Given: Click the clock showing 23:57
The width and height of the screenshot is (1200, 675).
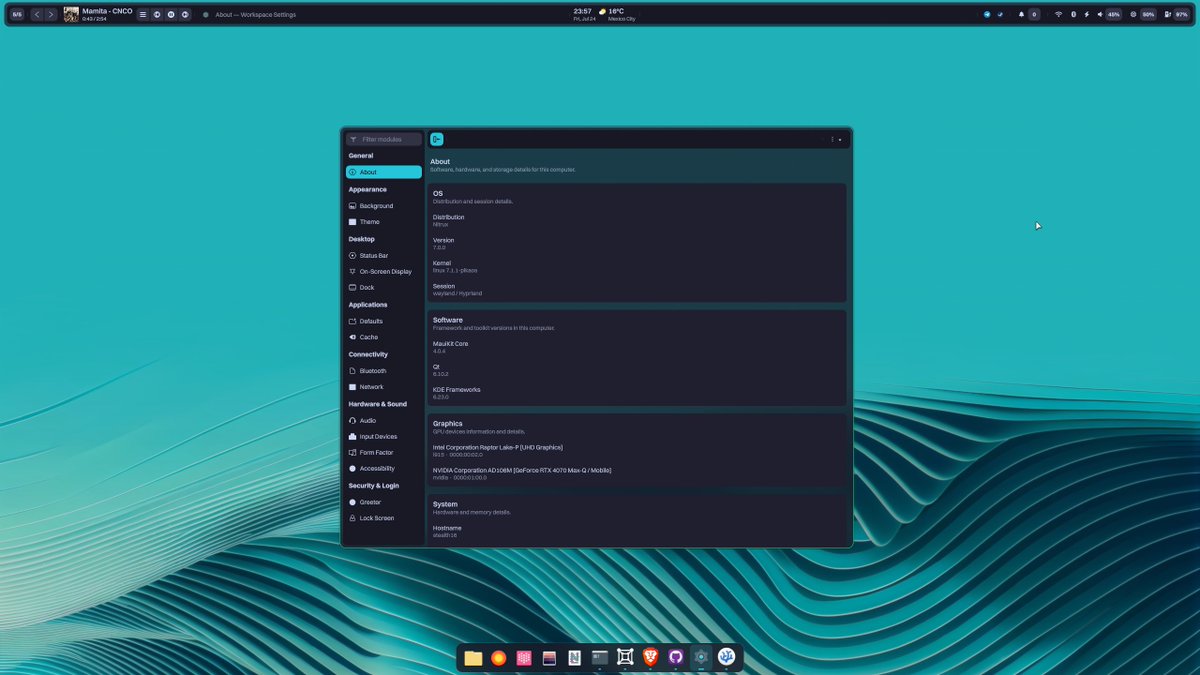Looking at the screenshot, I should coord(582,12).
